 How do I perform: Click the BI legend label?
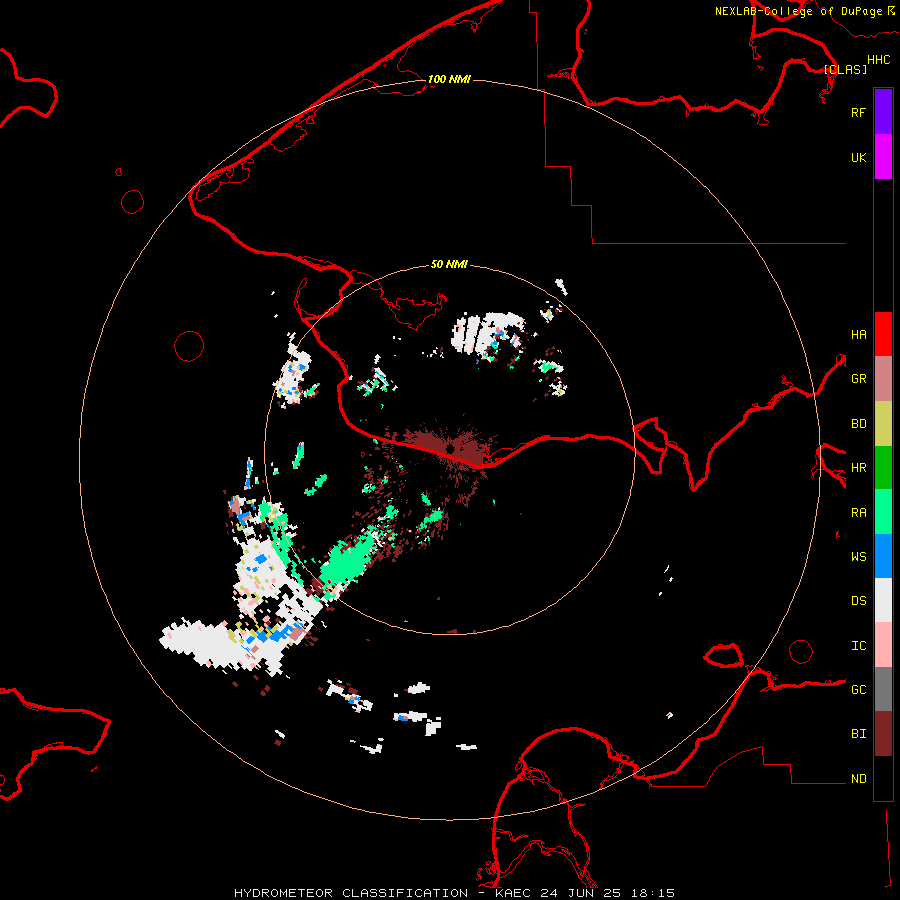[858, 734]
